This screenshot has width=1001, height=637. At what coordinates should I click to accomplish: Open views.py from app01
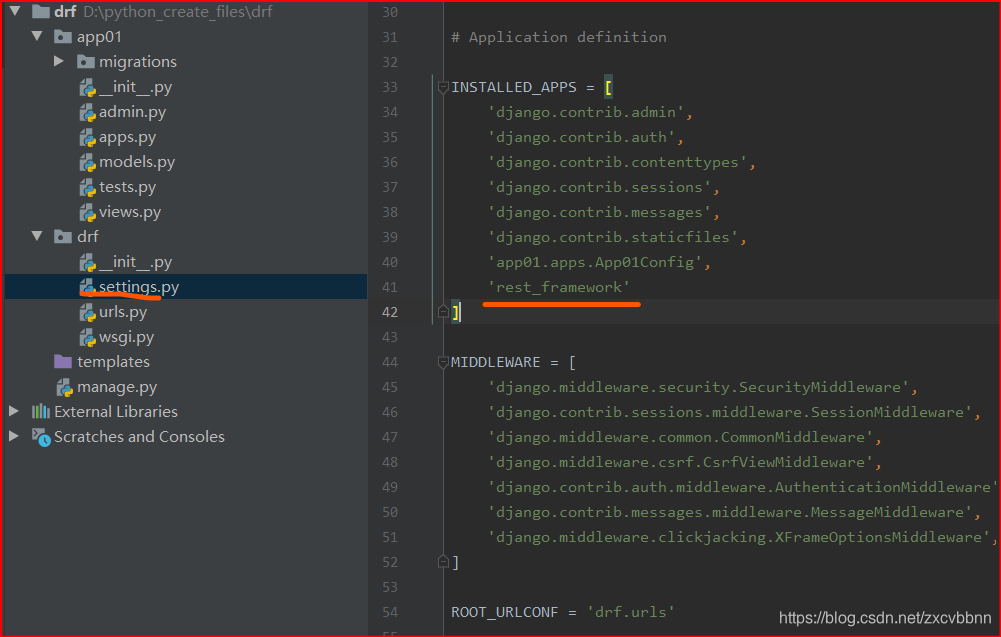tap(130, 212)
